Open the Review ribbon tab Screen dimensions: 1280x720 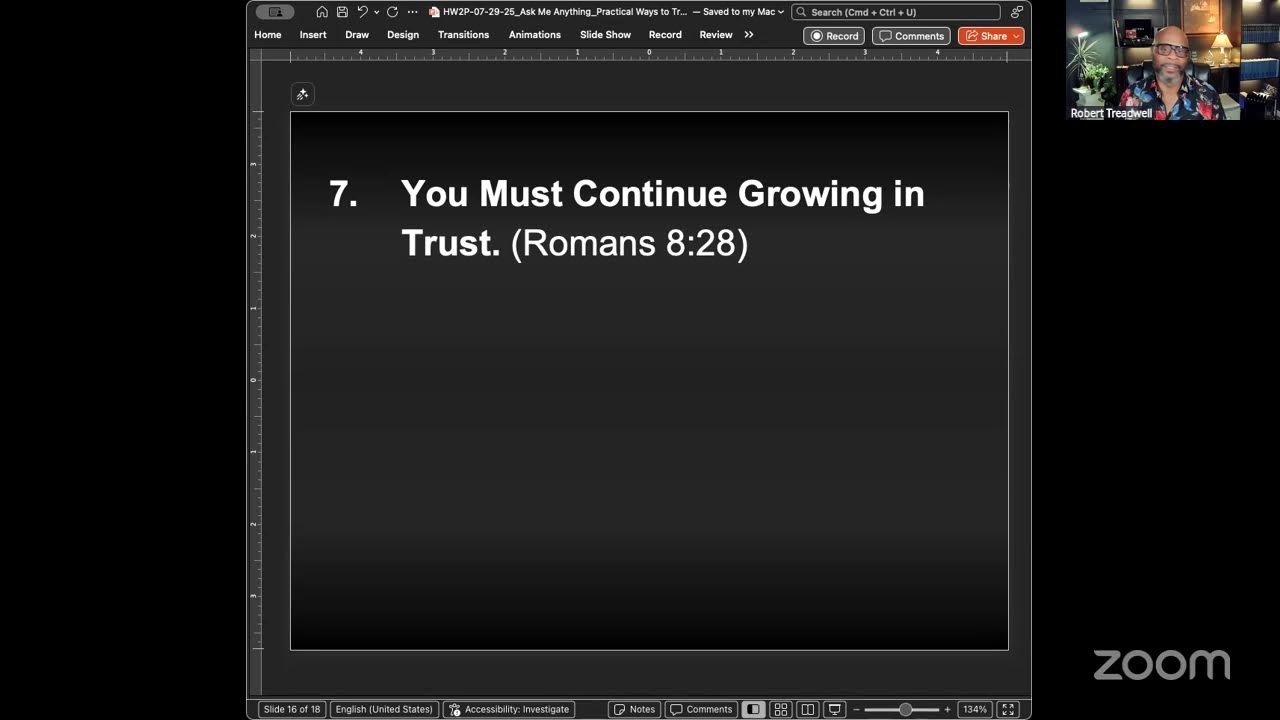(x=716, y=35)
